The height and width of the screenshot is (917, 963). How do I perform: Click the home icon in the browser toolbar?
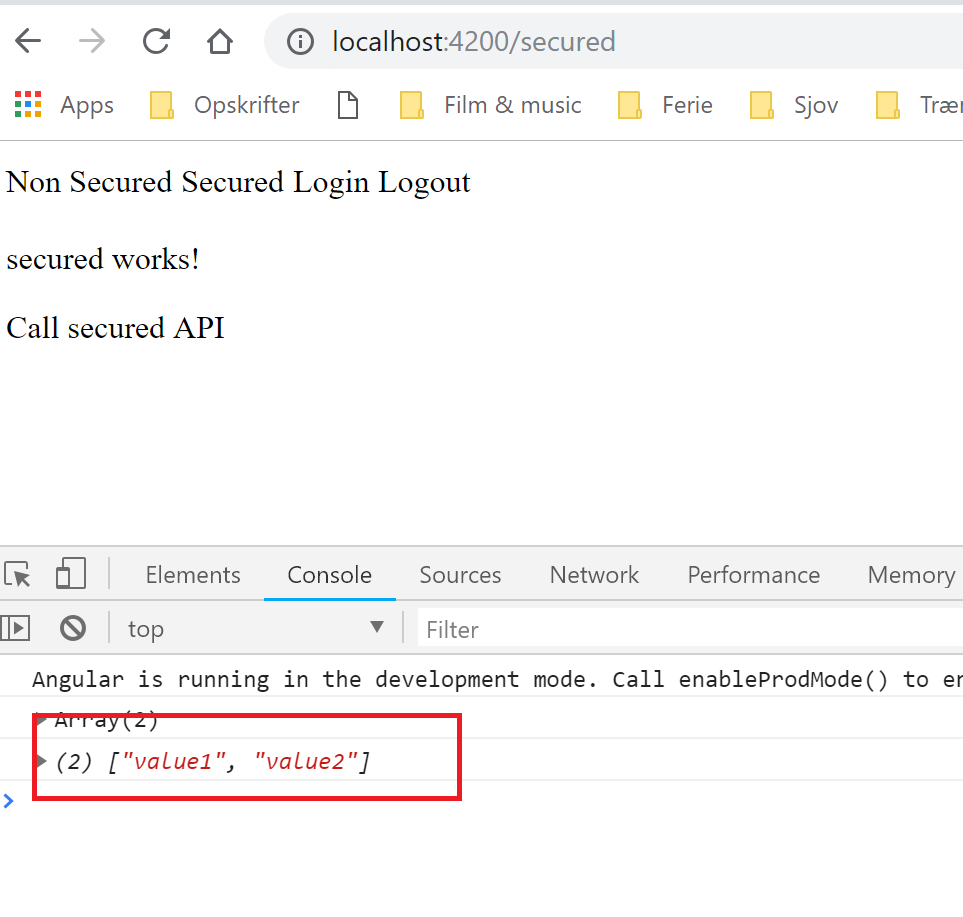click(219, 41)
